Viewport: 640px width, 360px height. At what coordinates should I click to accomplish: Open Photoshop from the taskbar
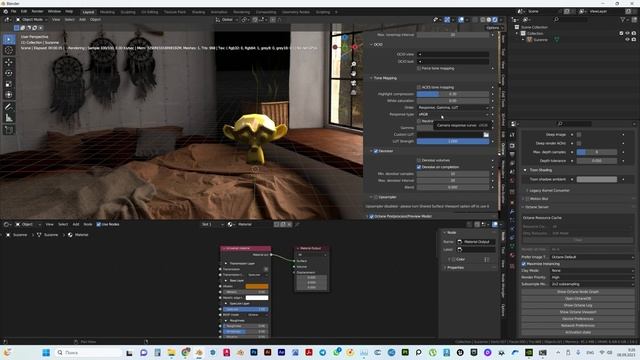tap(254, 352)
